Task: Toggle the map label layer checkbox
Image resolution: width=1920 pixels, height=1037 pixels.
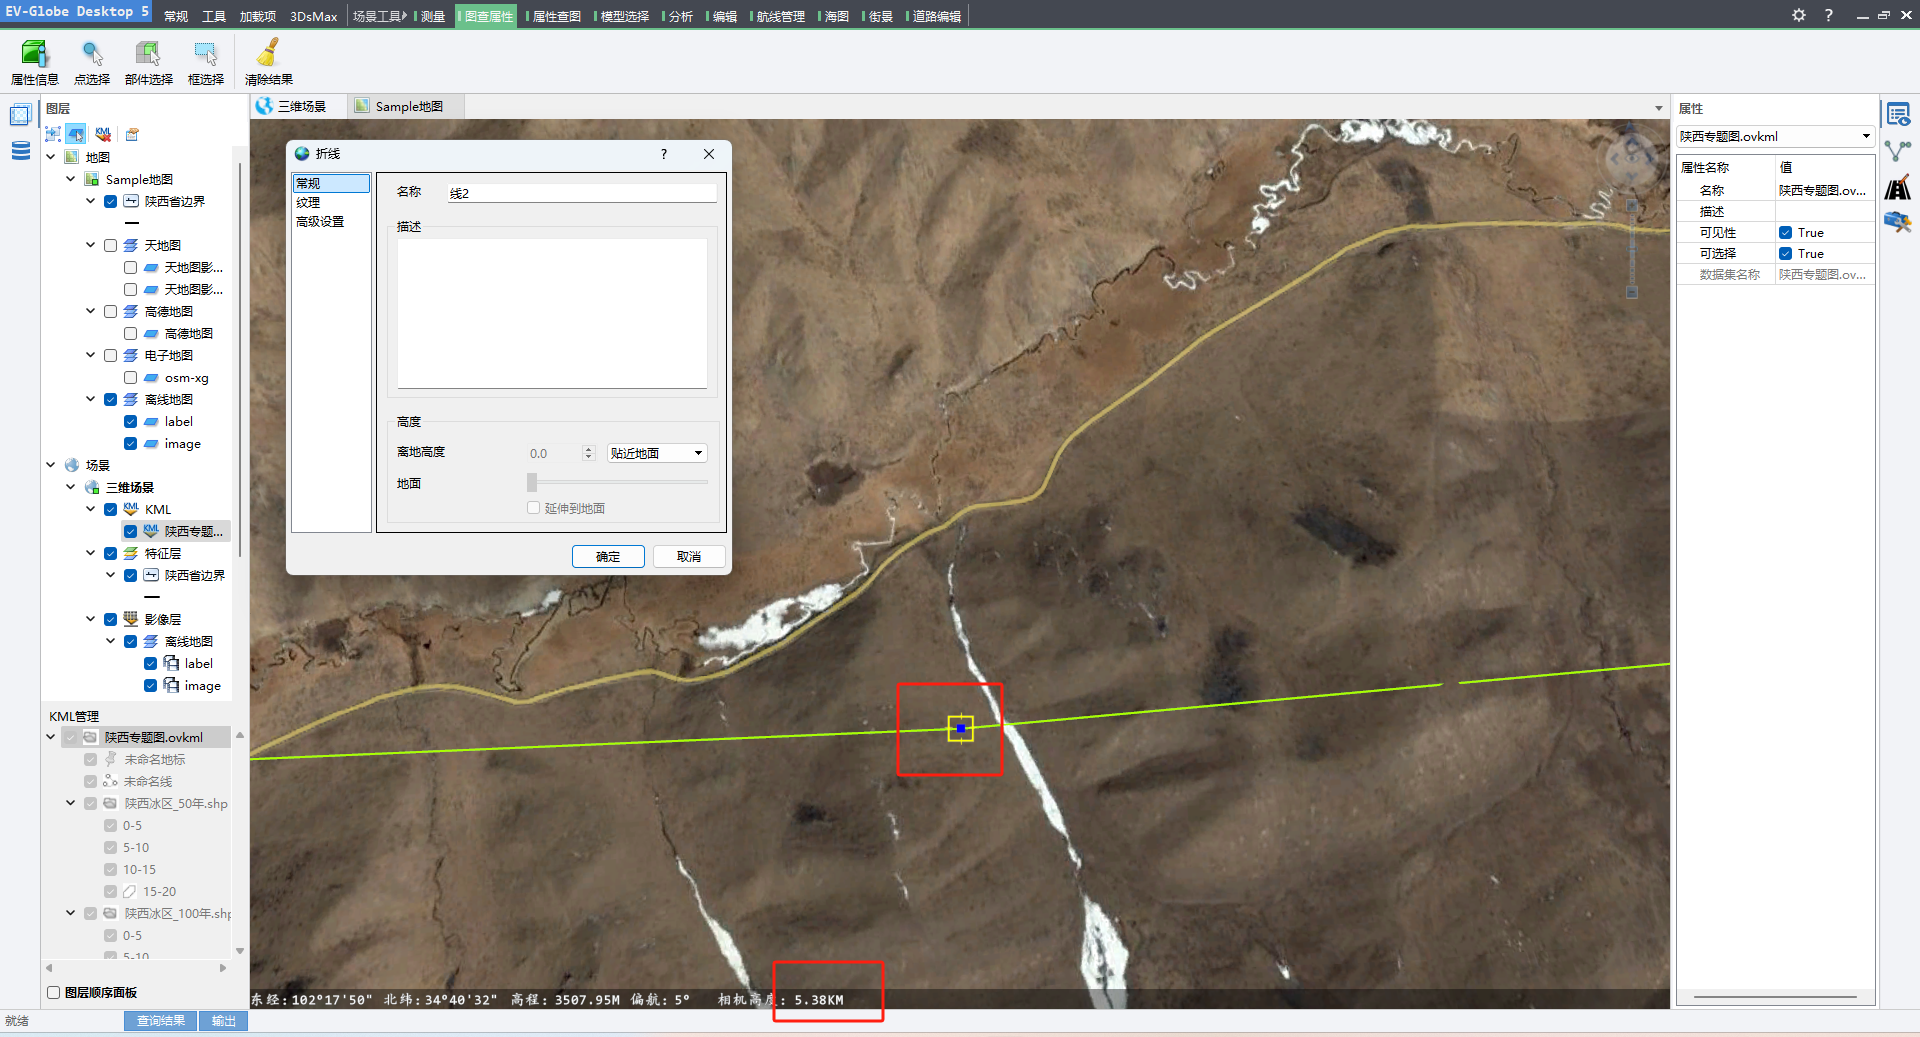Action: click(131, 421)
